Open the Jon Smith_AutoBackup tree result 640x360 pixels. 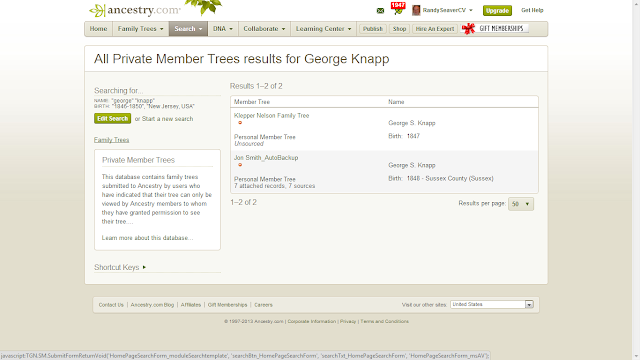pos(266,158)
